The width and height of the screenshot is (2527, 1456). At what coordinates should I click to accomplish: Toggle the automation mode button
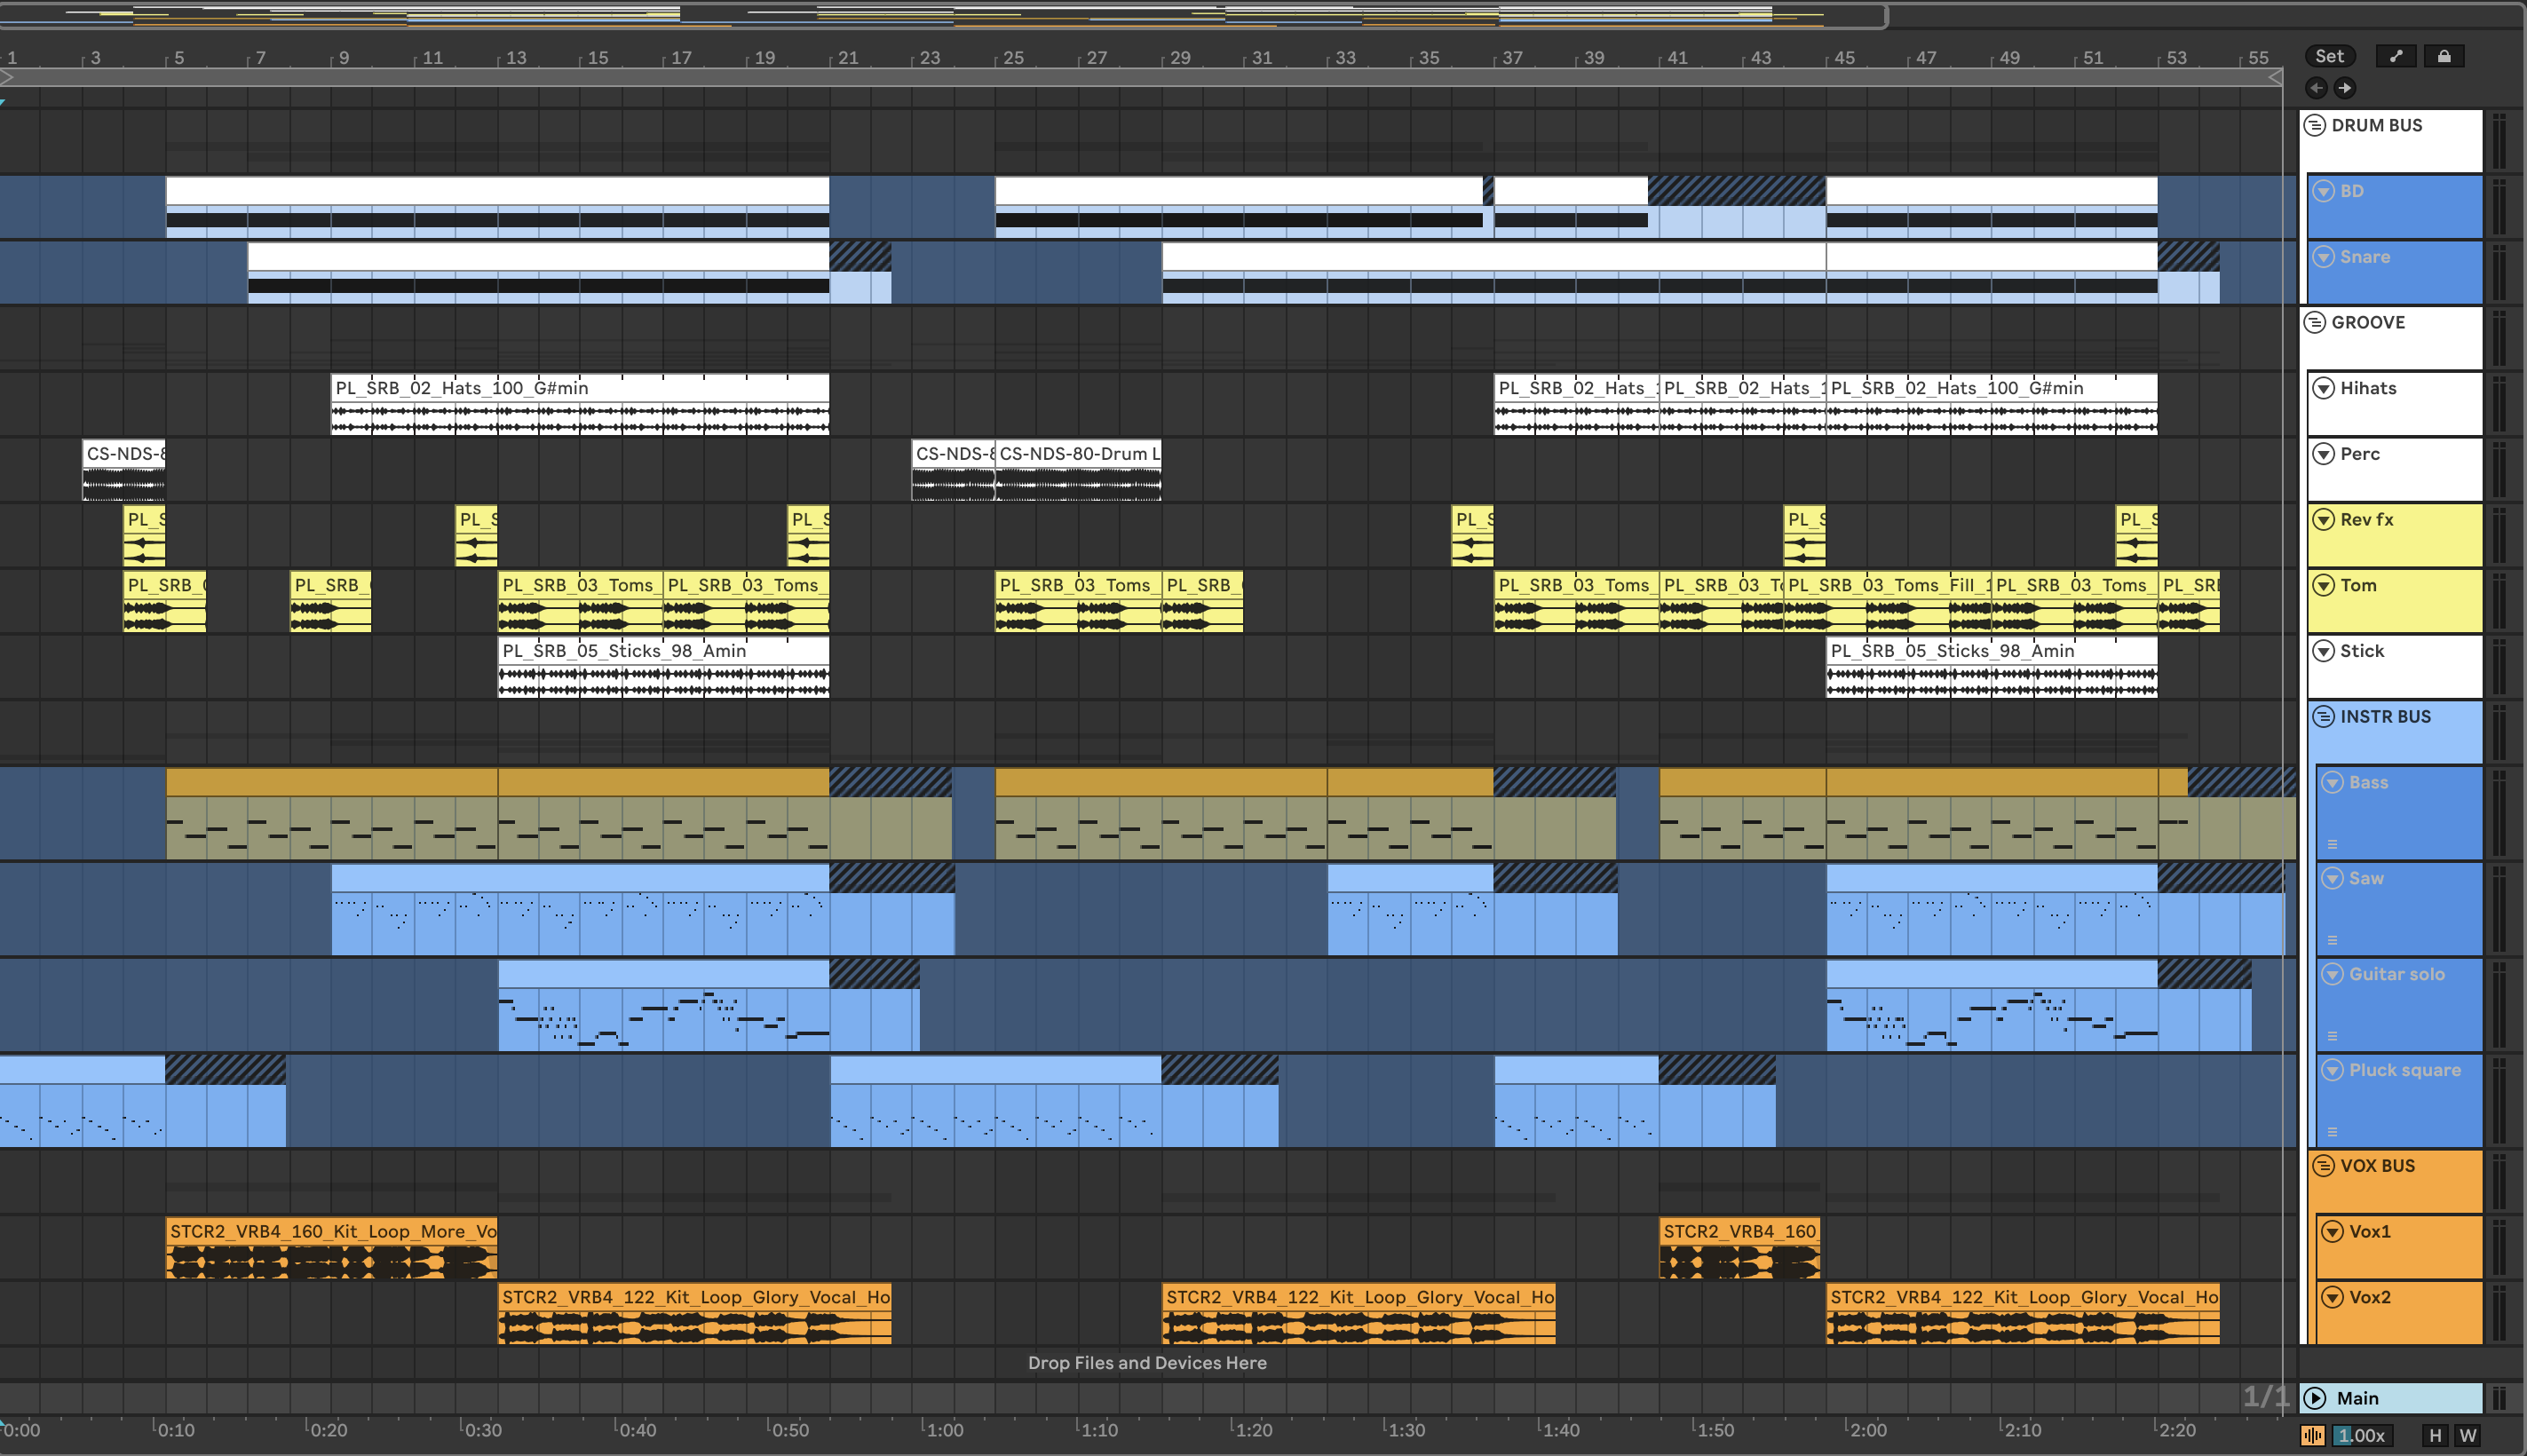(2395, 56)
